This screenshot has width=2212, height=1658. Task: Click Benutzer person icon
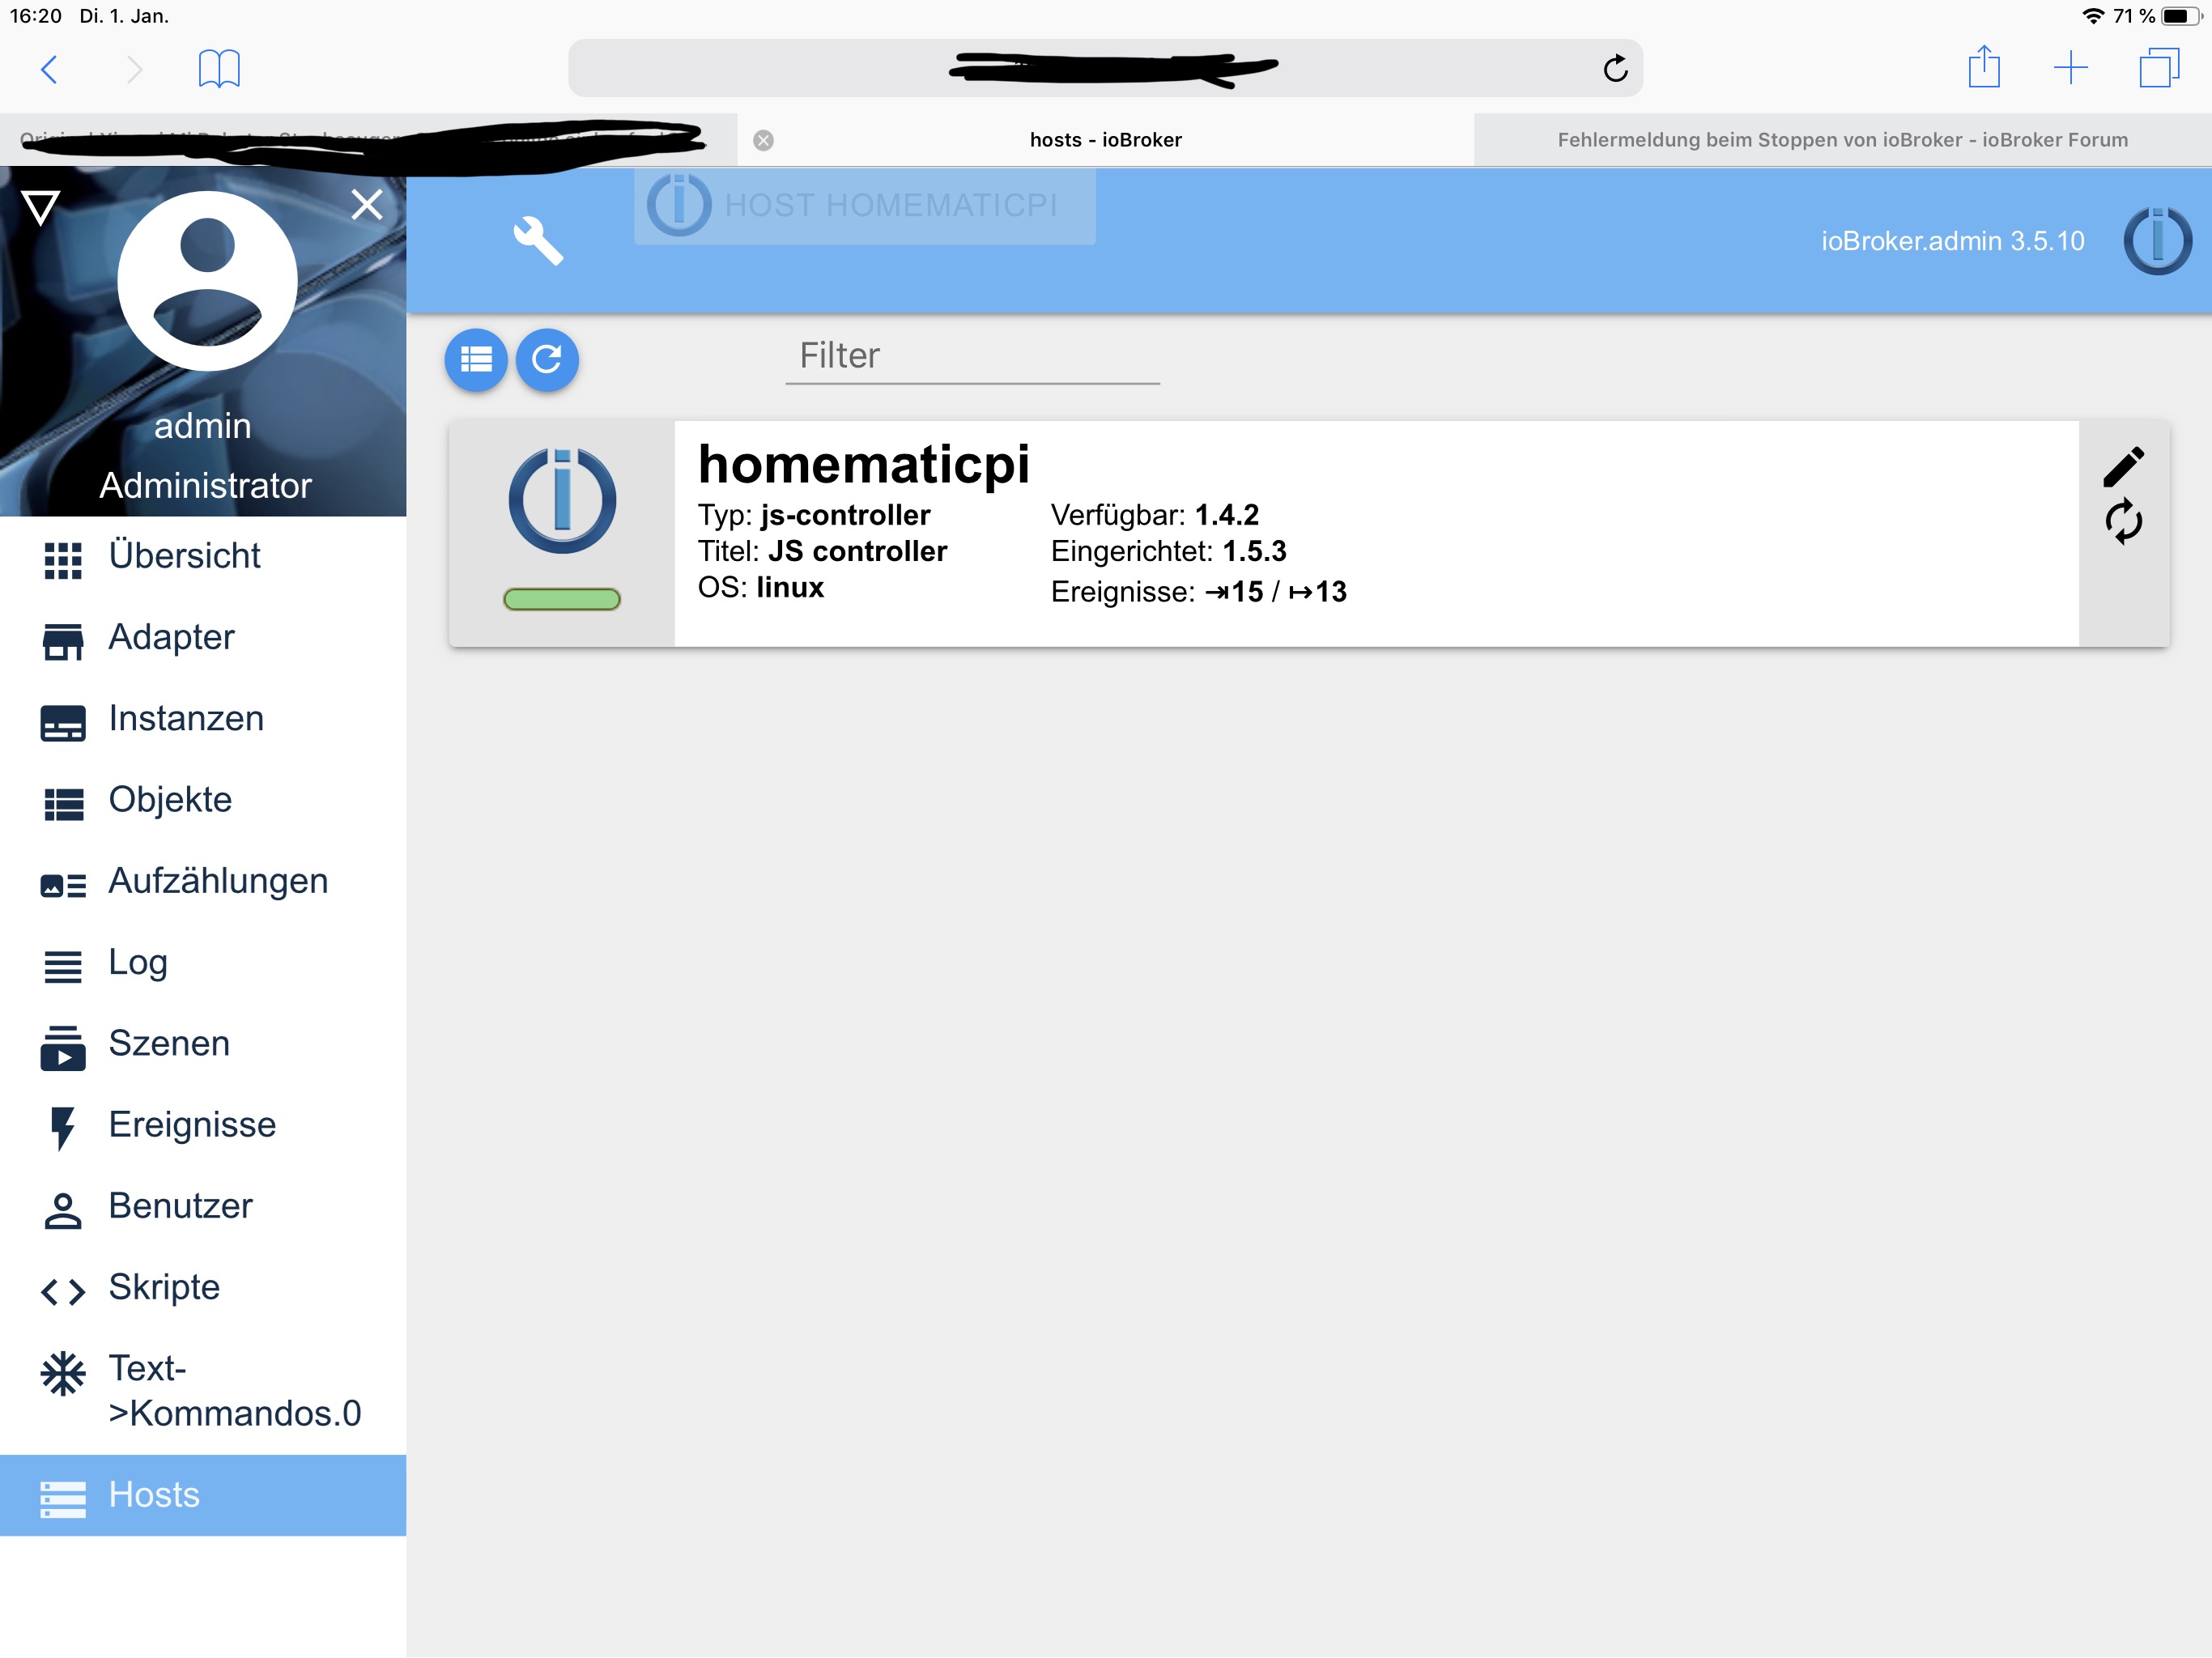pos(63,1211)
